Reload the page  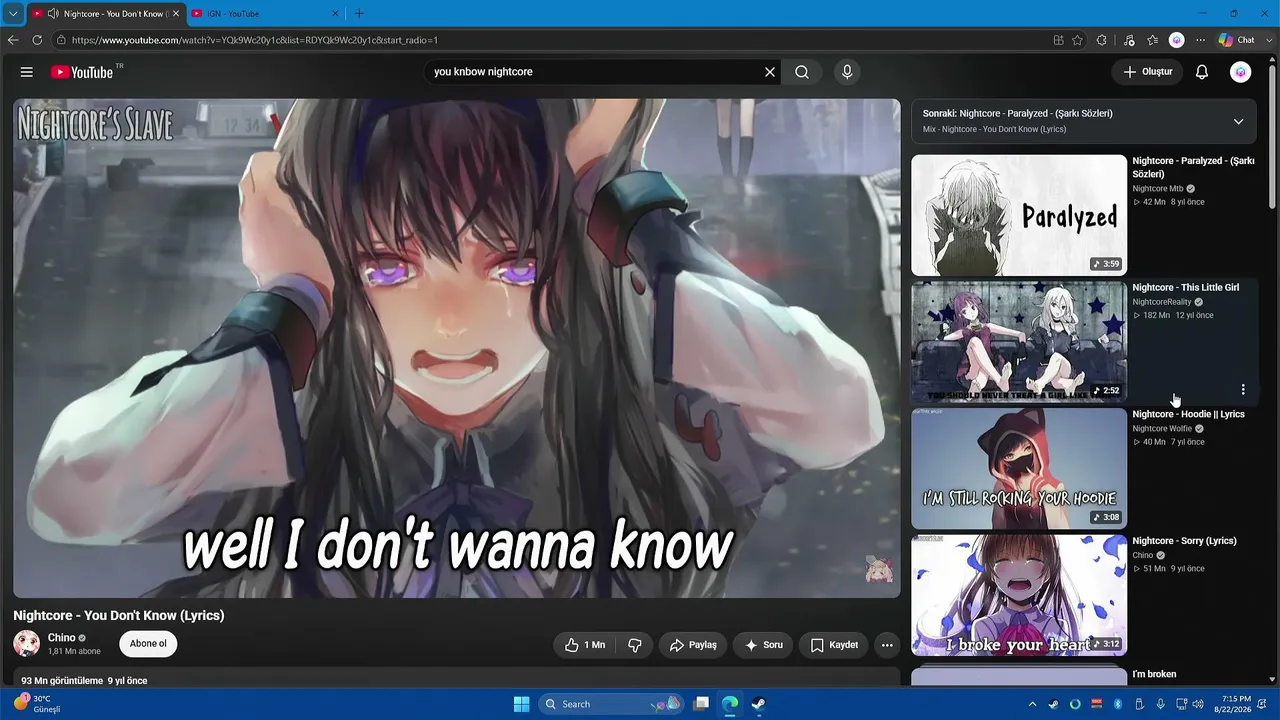37,40
